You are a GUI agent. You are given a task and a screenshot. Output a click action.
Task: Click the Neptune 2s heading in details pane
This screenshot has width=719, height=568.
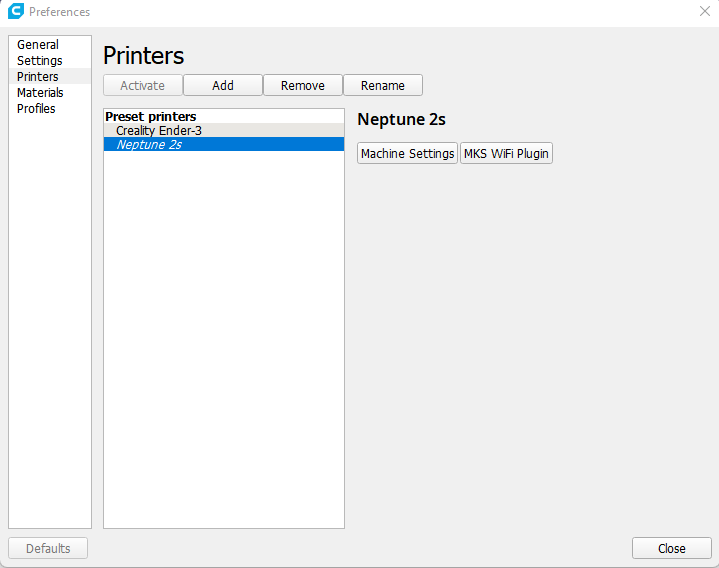(401, 119)
